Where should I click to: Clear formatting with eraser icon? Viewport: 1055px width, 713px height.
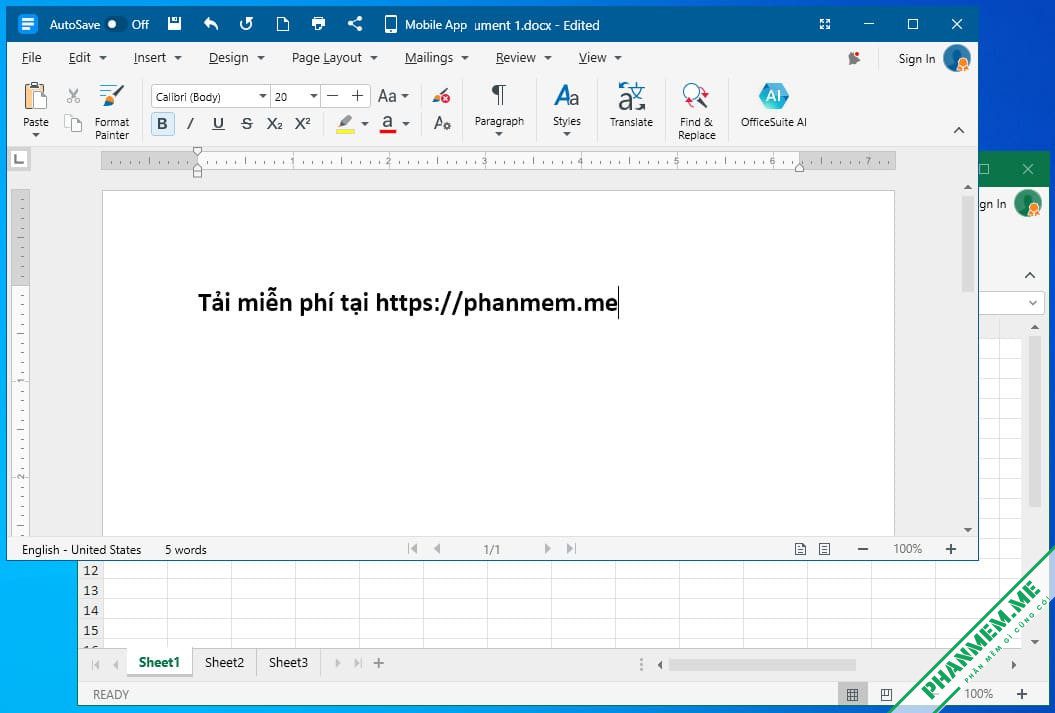441,96
